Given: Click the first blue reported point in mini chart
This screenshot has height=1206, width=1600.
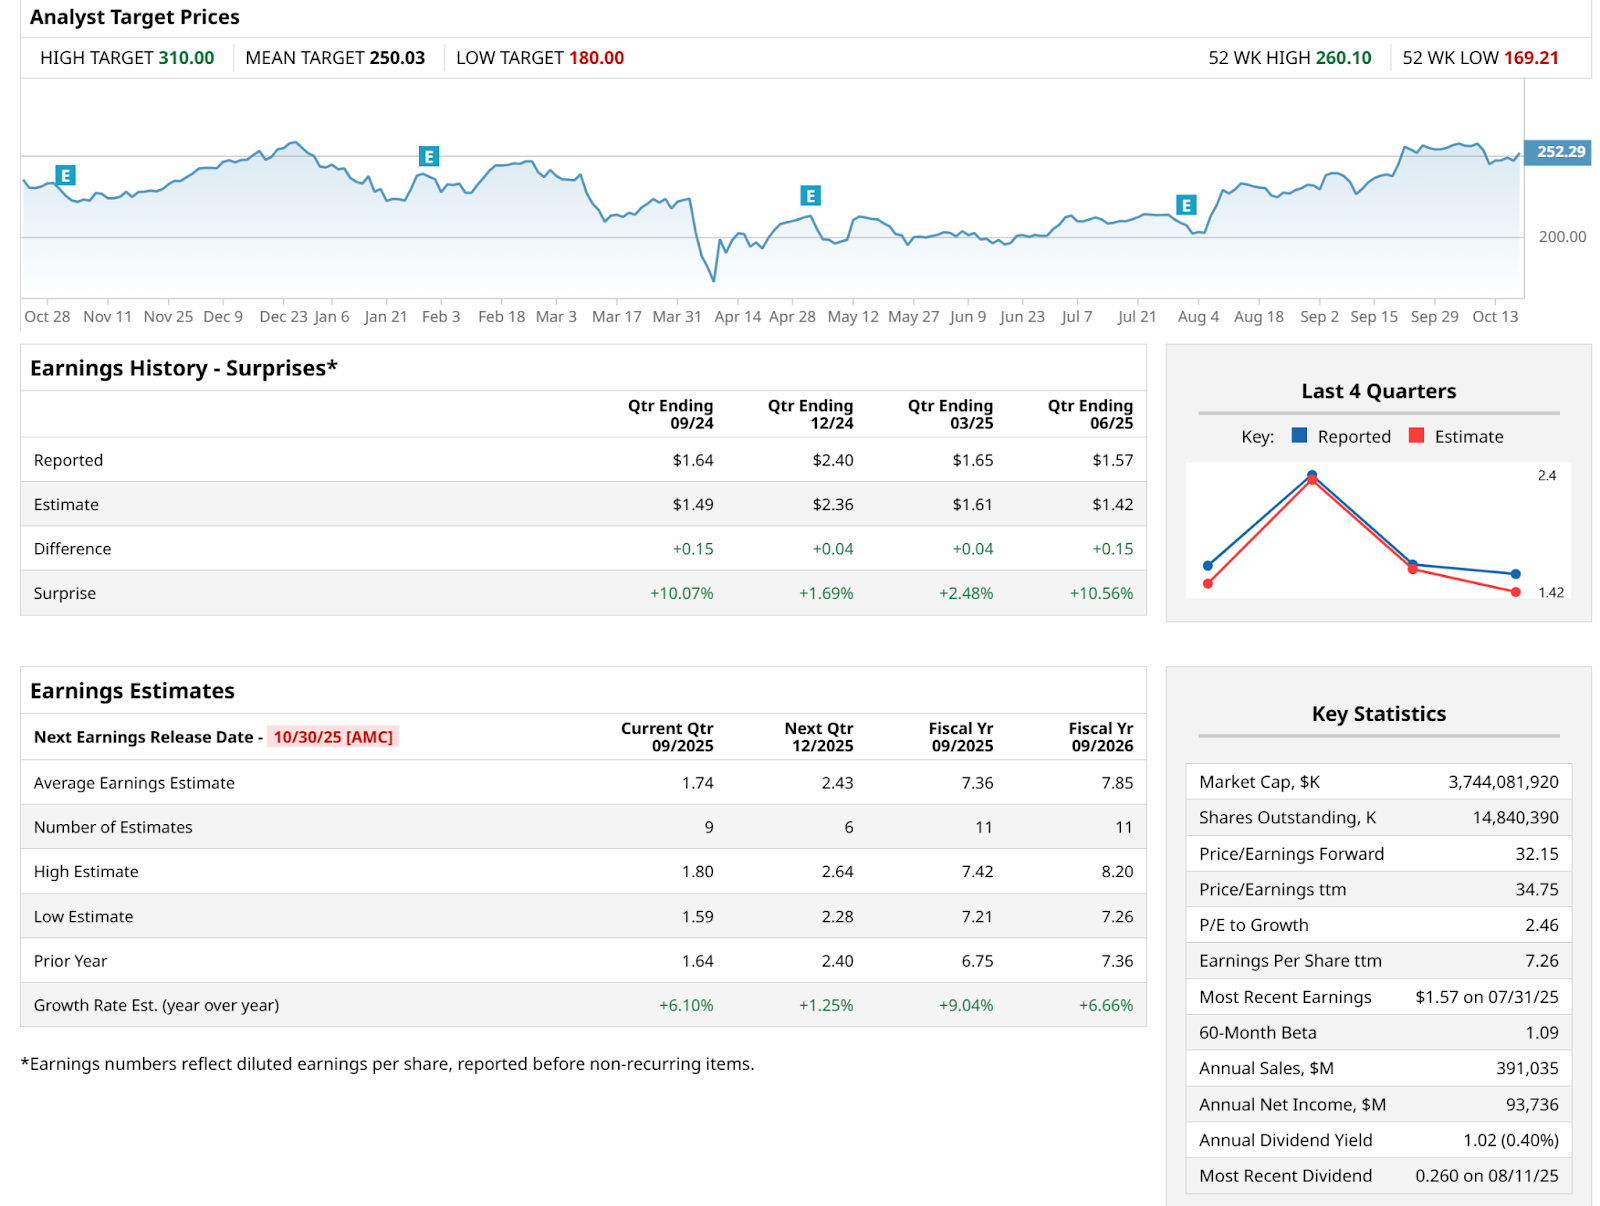Looking at the screenshot, I should pos(1208,565).
